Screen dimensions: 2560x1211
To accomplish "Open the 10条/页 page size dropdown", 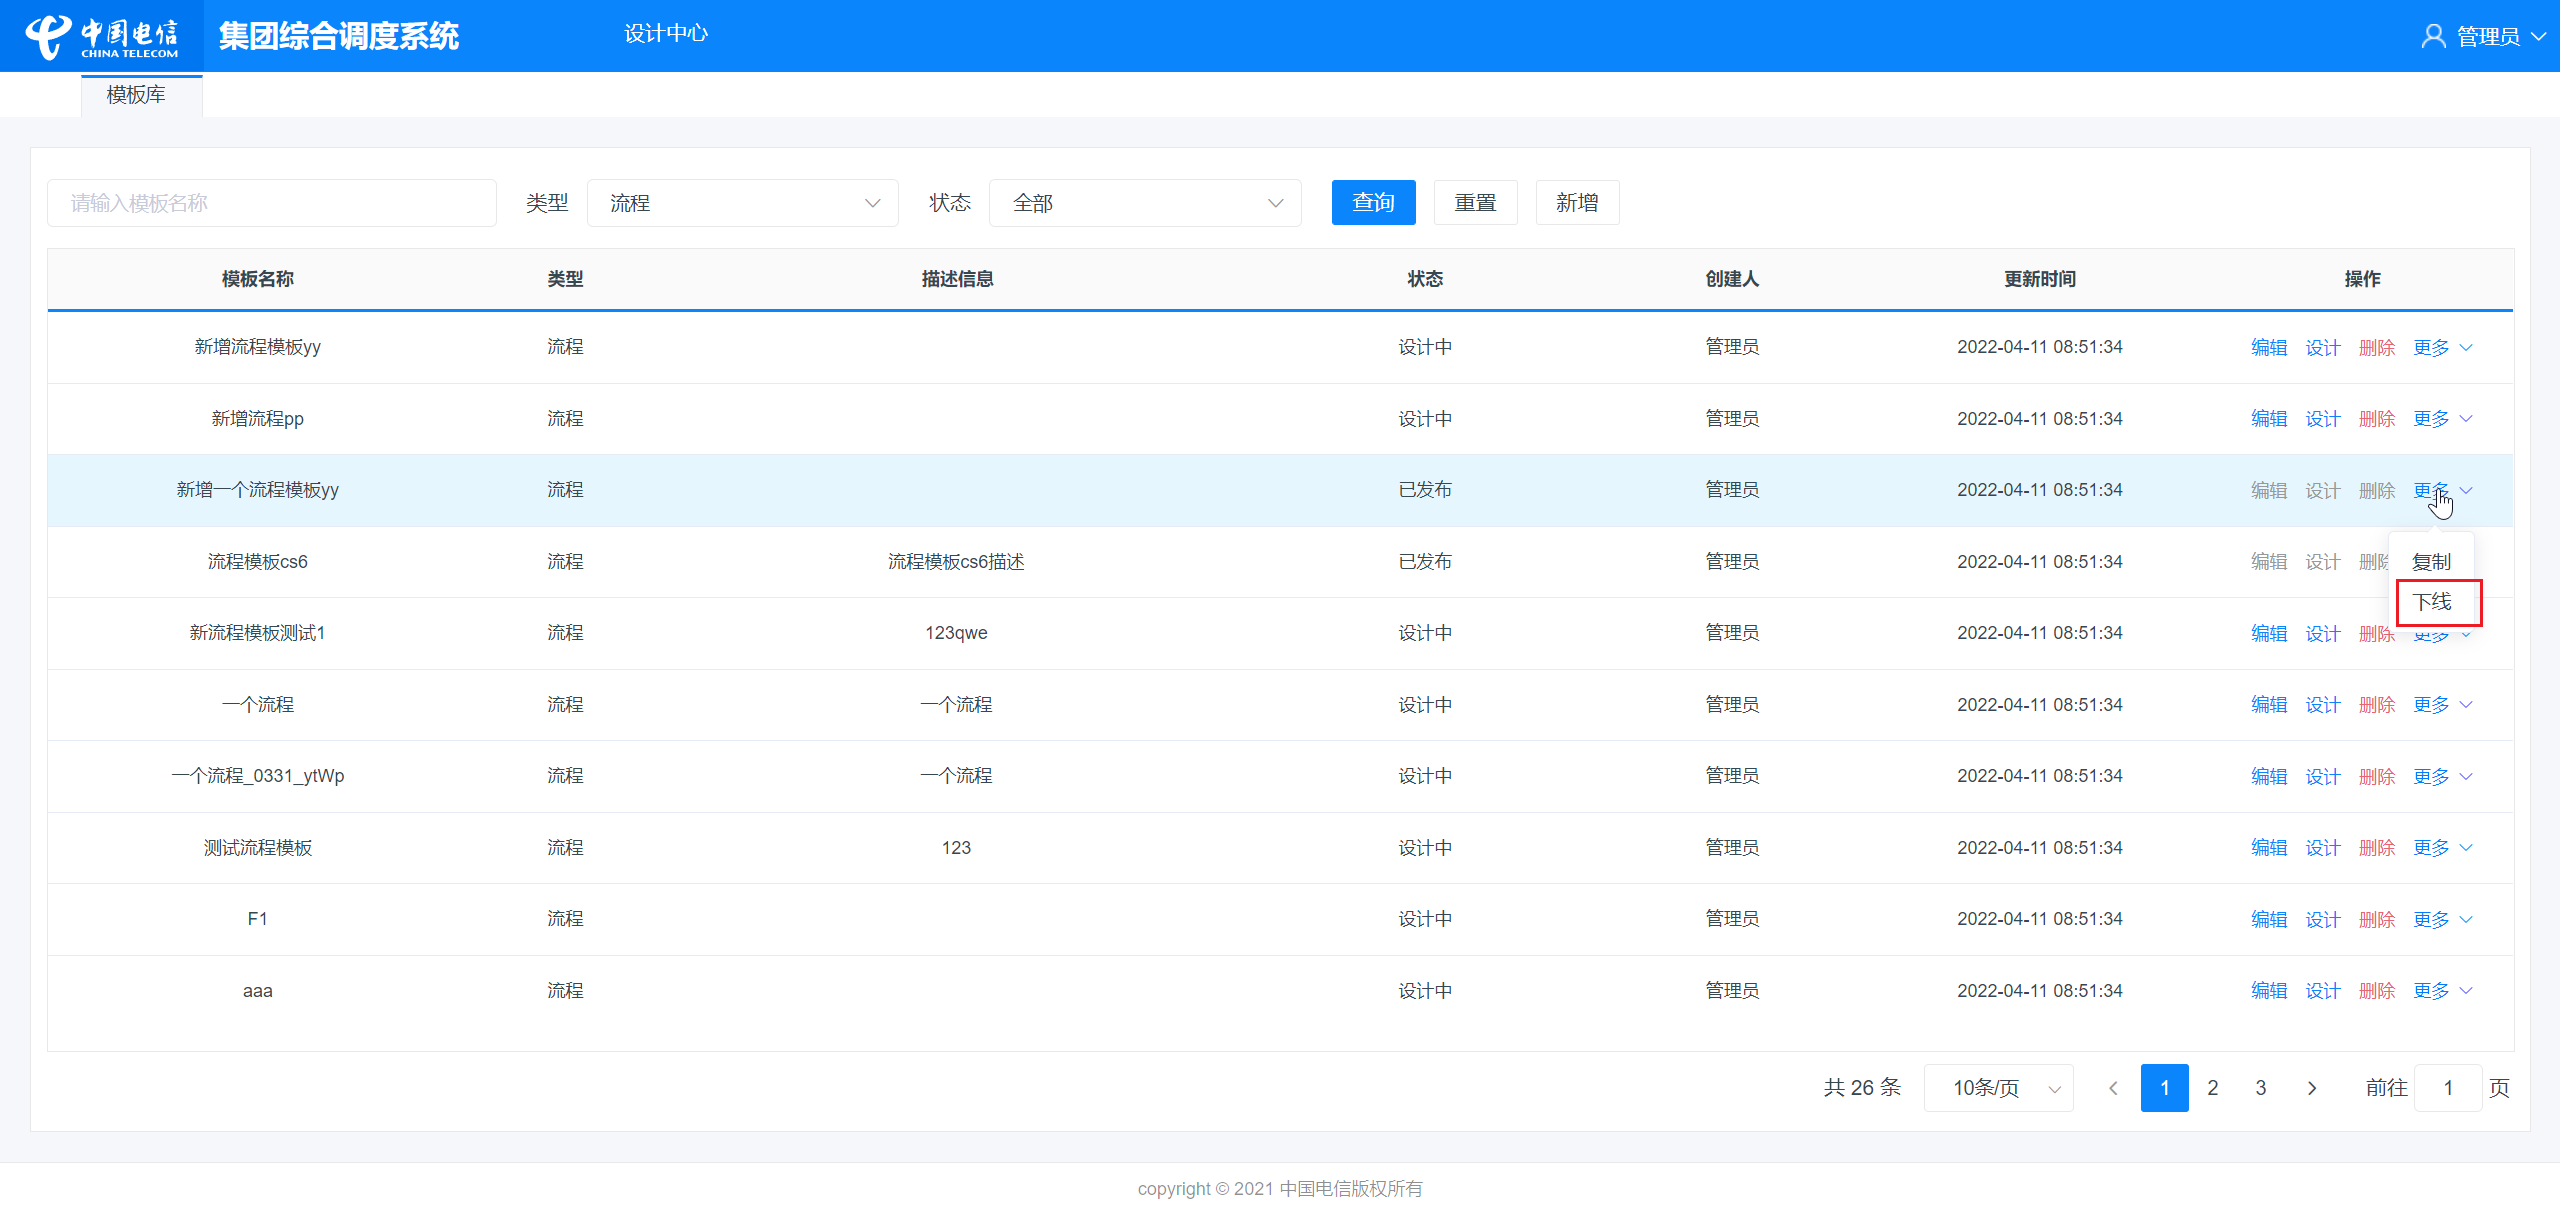I will tap(1998, 1088).
